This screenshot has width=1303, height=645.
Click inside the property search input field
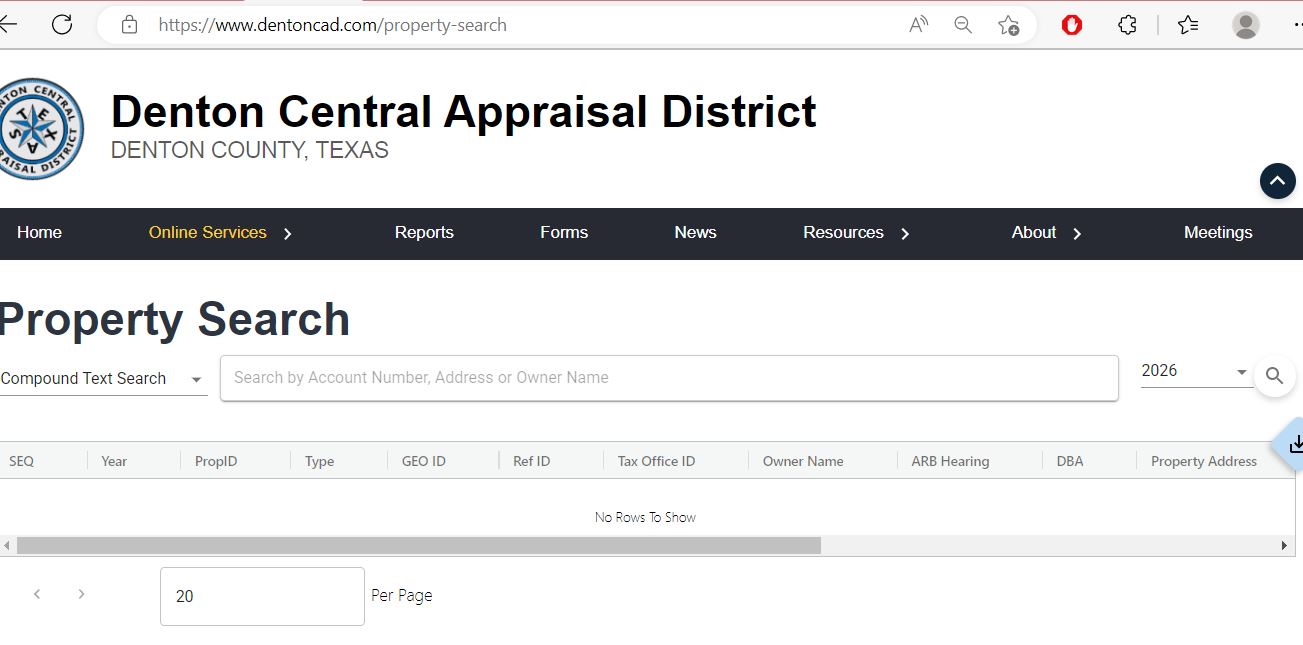point(669,377)
